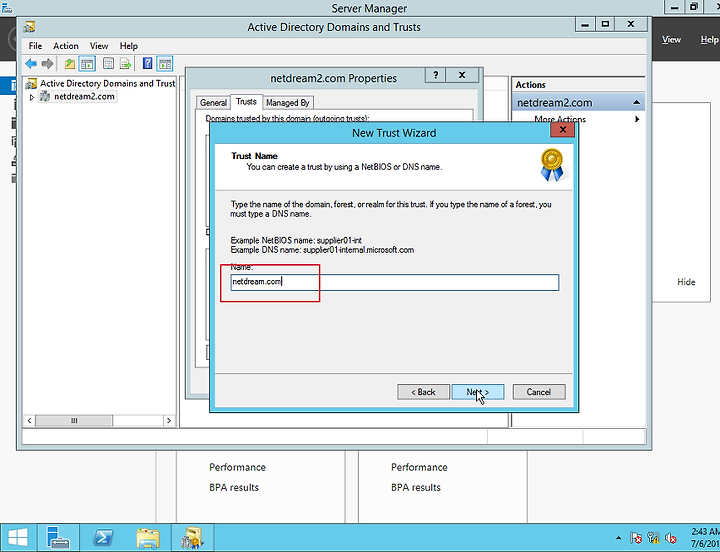Click the Up one level toolbar icon

[x=69, y=64]
